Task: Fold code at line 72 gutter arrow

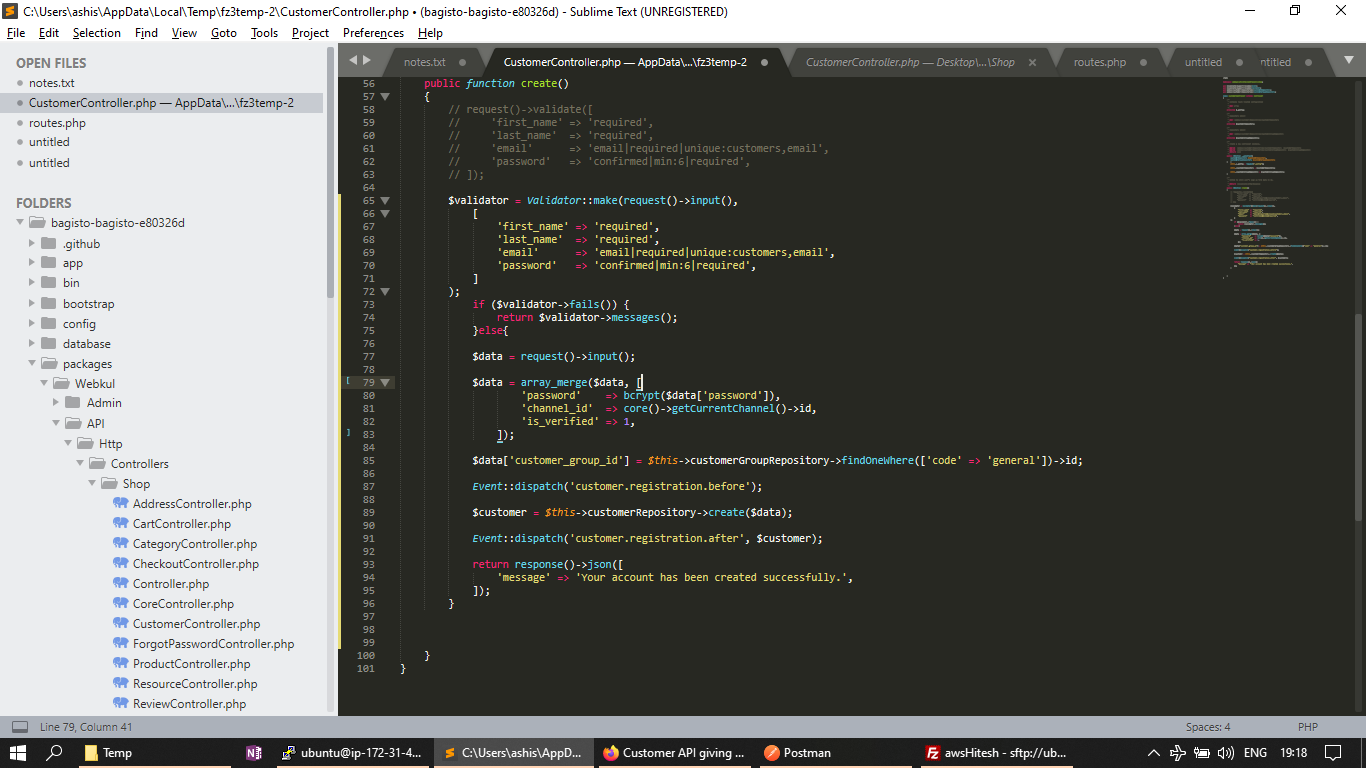Action: [385, 292]
